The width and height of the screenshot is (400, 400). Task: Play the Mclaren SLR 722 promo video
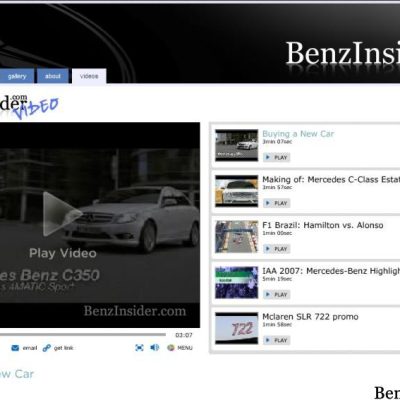[276, 340]
